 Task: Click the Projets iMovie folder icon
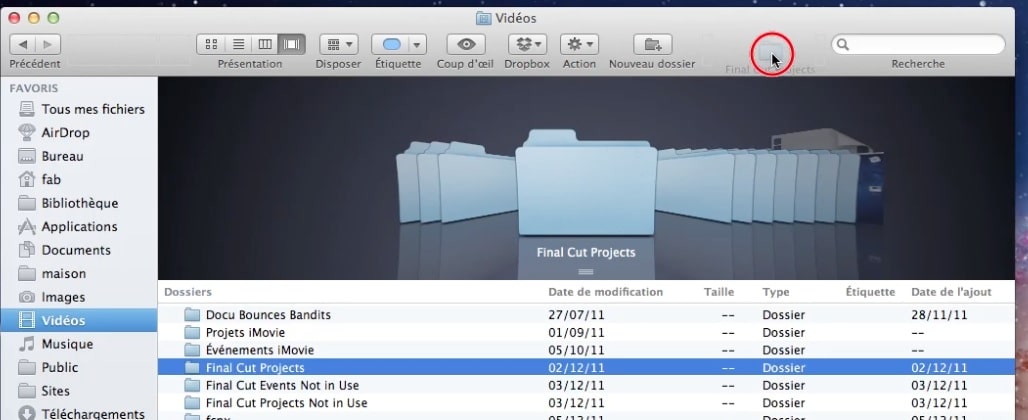point(192,333)
